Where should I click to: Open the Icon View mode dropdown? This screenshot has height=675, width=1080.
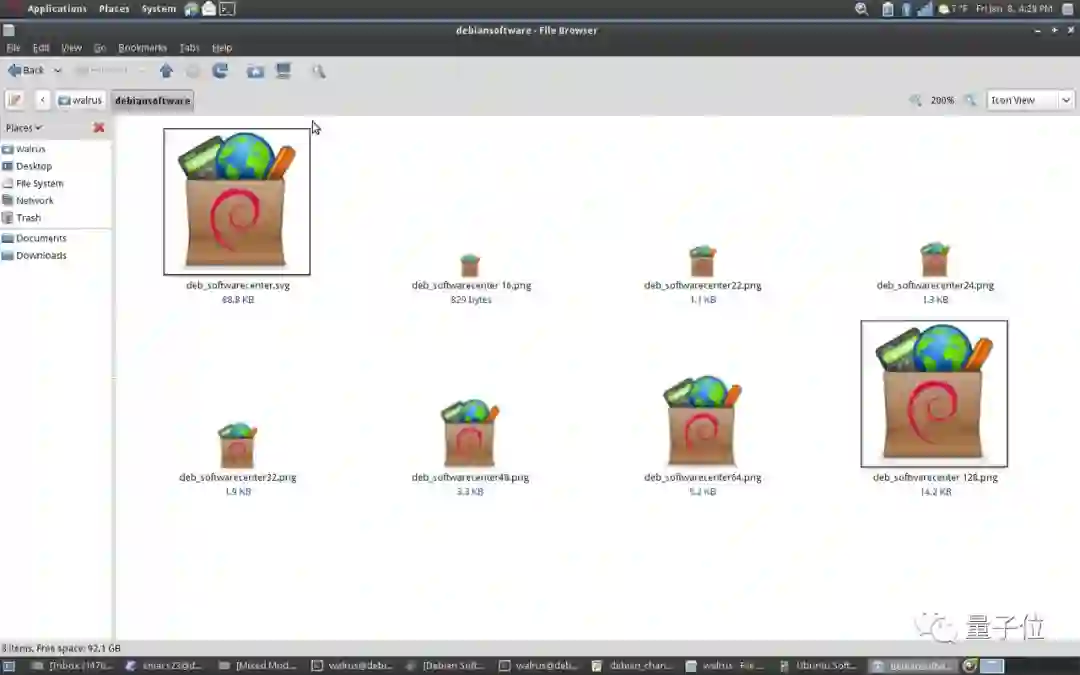click(1030, 100)
